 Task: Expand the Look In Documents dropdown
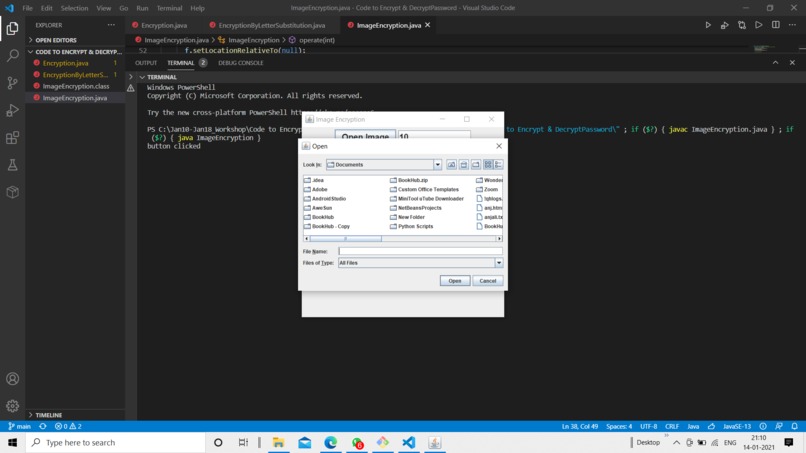pos(437,165)
